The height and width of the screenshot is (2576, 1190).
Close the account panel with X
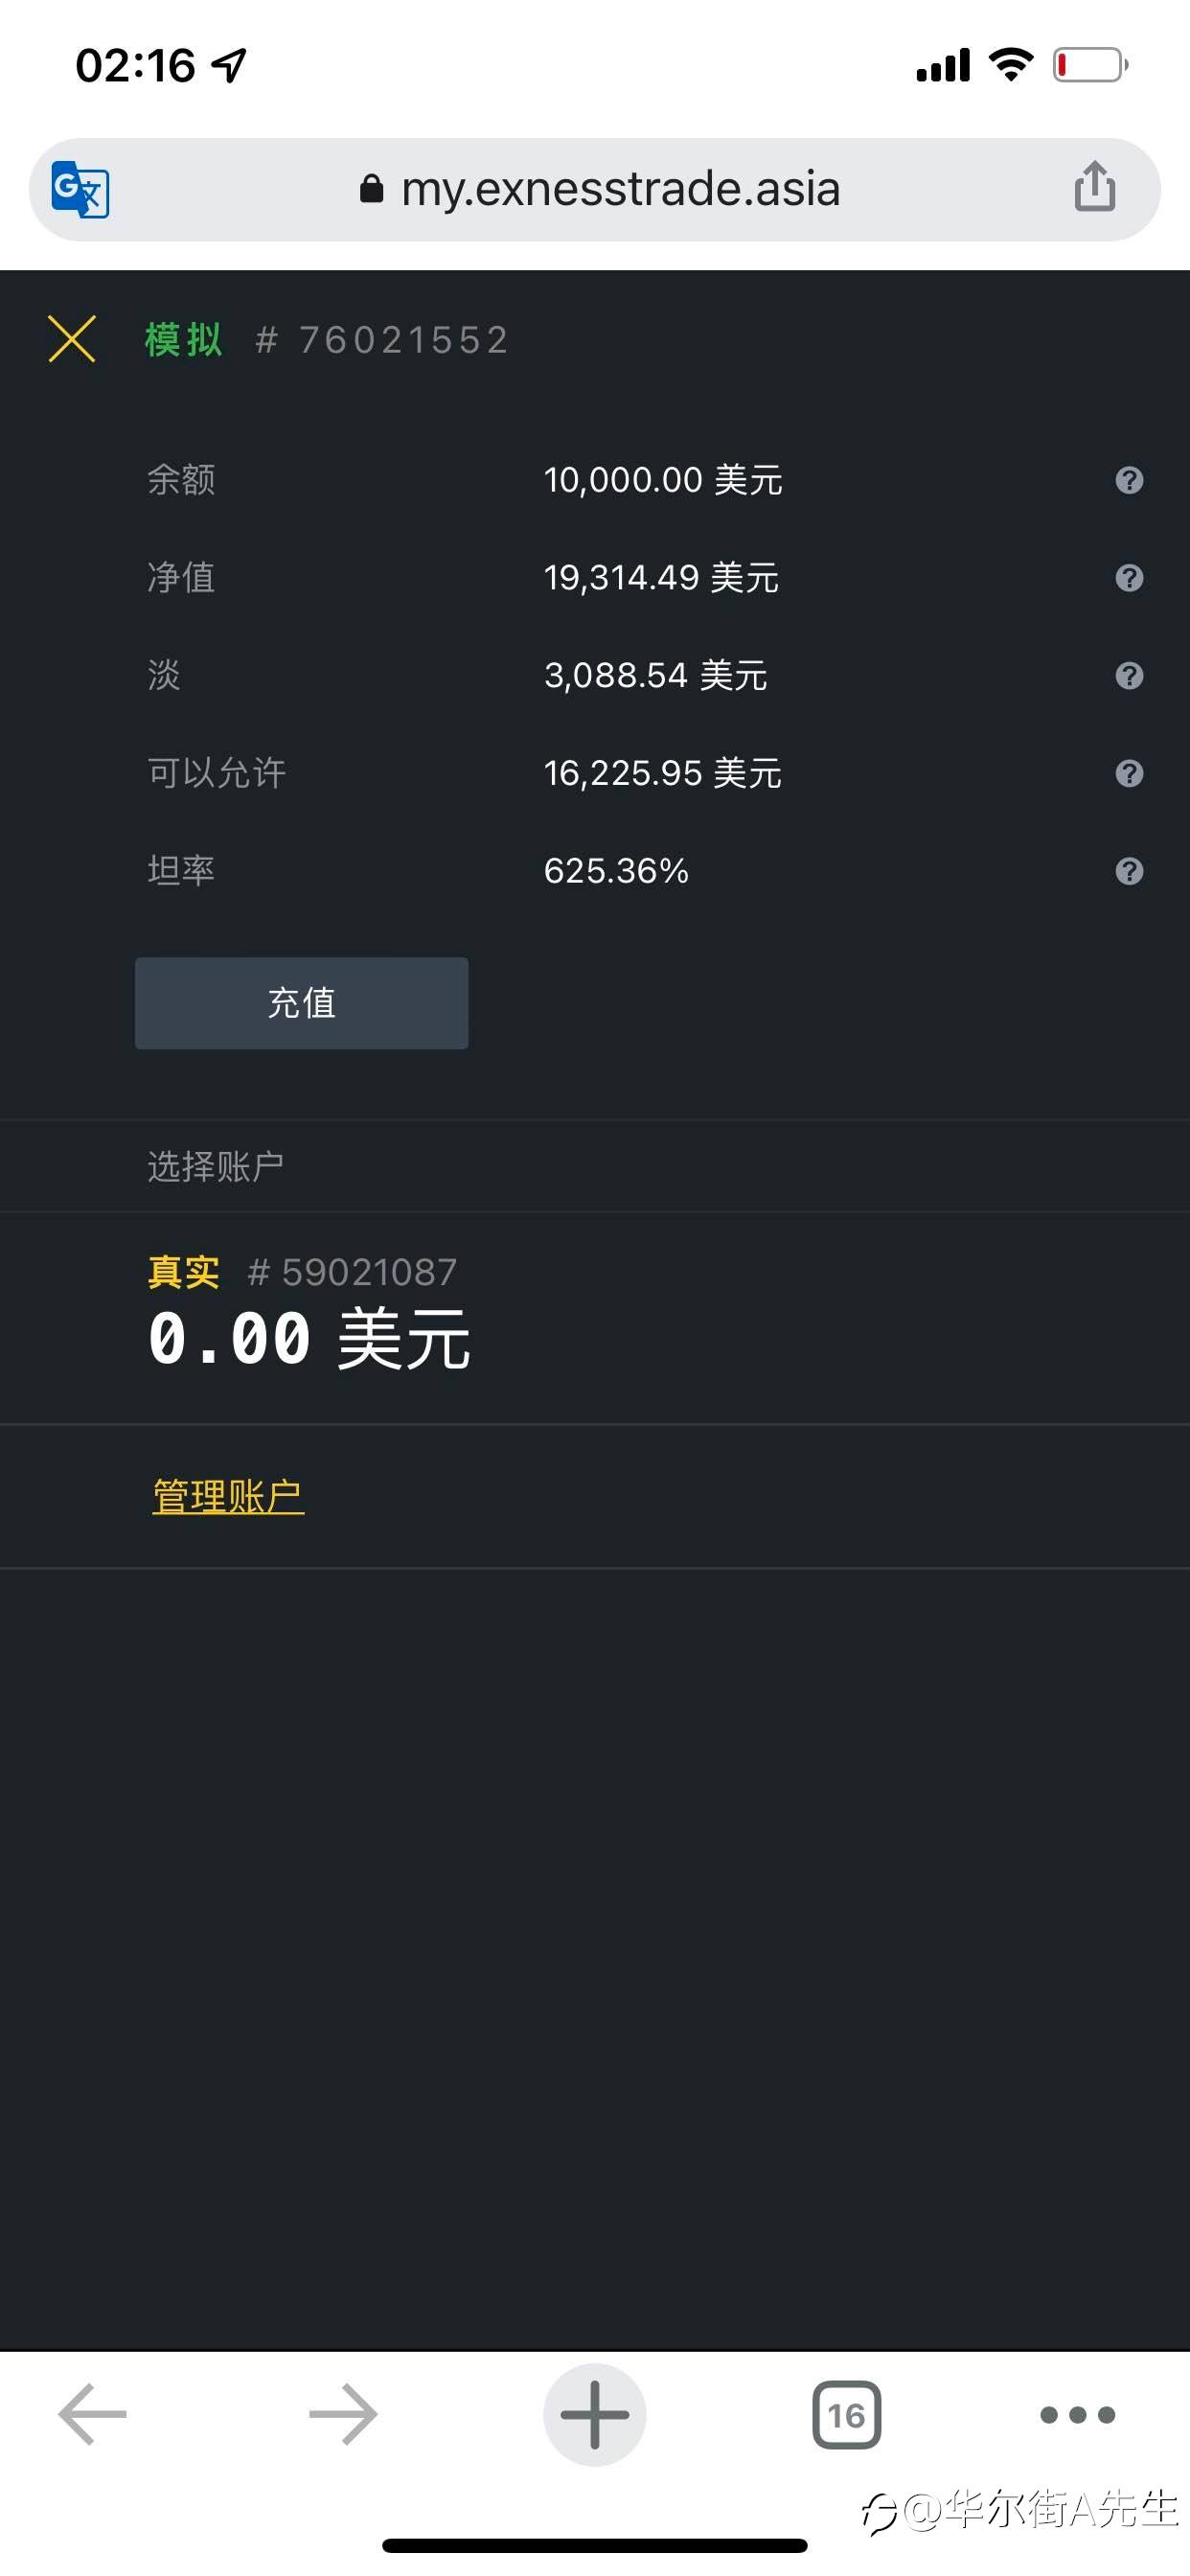(x=72, y=339)
